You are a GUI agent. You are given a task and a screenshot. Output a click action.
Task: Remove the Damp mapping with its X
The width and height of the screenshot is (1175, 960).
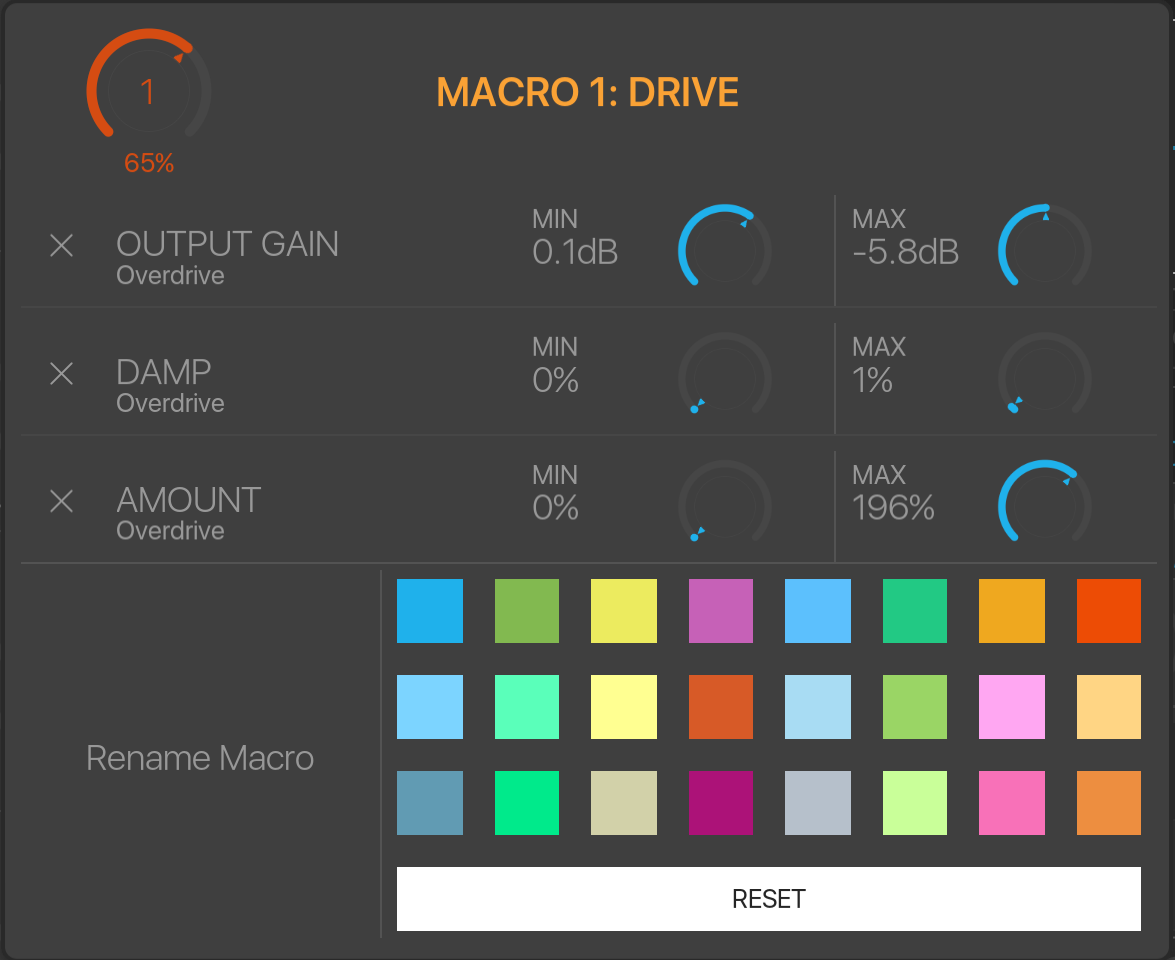click(x=61, y=373)
